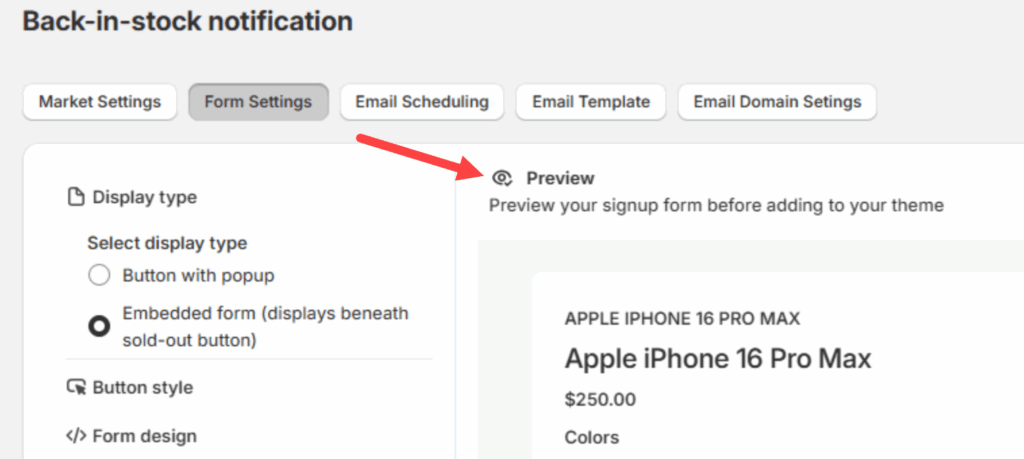Click the Apple iPhone 16 Pro Max product title
This screenshot has height=459, width=1024.
pos(718,358)
